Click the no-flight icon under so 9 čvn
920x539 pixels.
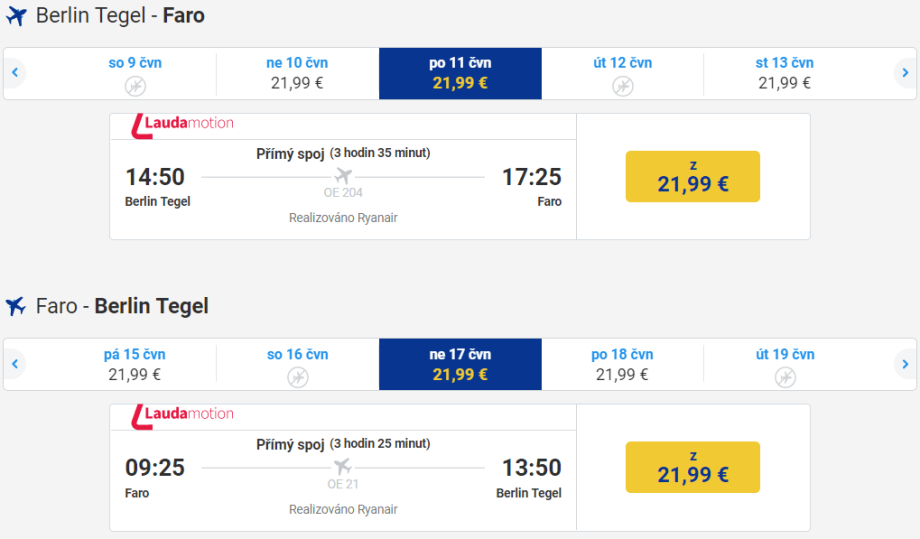pos(135,86)
